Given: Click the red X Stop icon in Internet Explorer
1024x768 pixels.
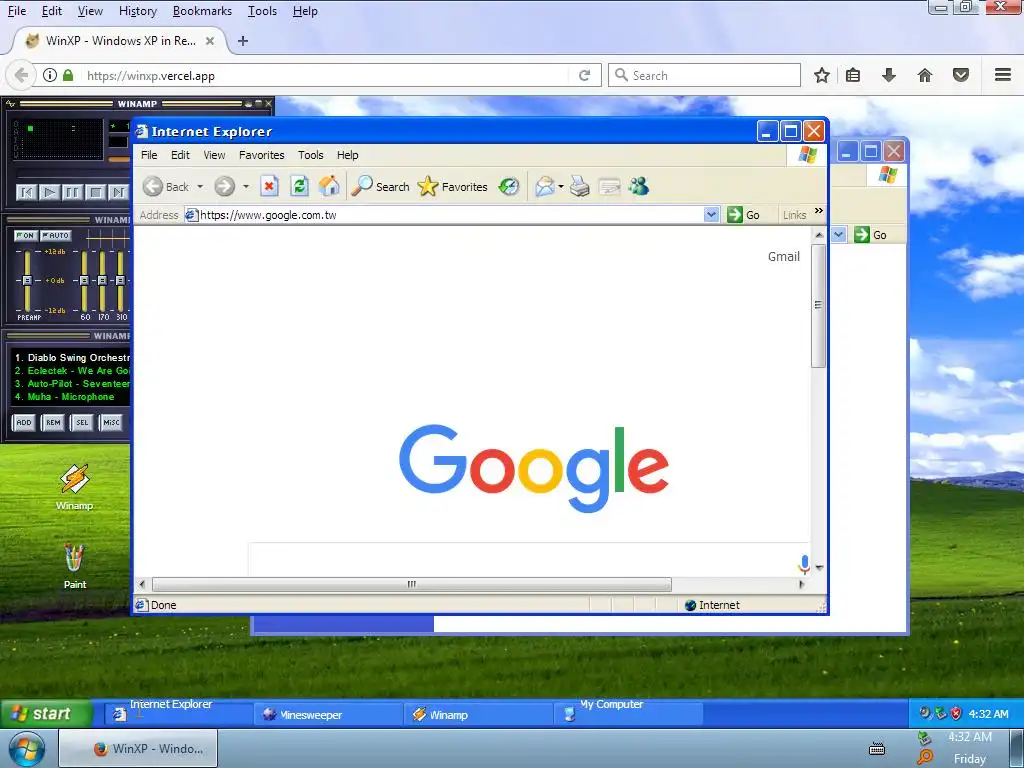Looking at the screenshot, I should 269,187.
